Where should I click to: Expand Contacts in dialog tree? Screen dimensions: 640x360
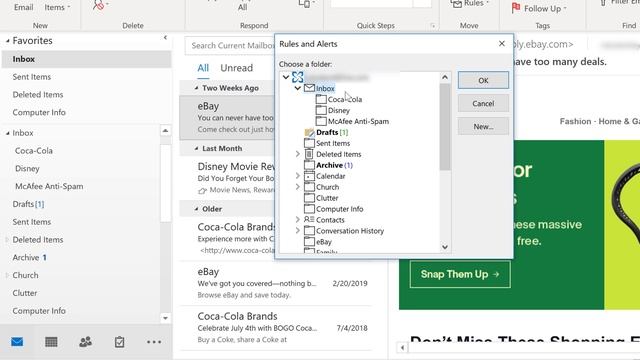click(298, 220)
